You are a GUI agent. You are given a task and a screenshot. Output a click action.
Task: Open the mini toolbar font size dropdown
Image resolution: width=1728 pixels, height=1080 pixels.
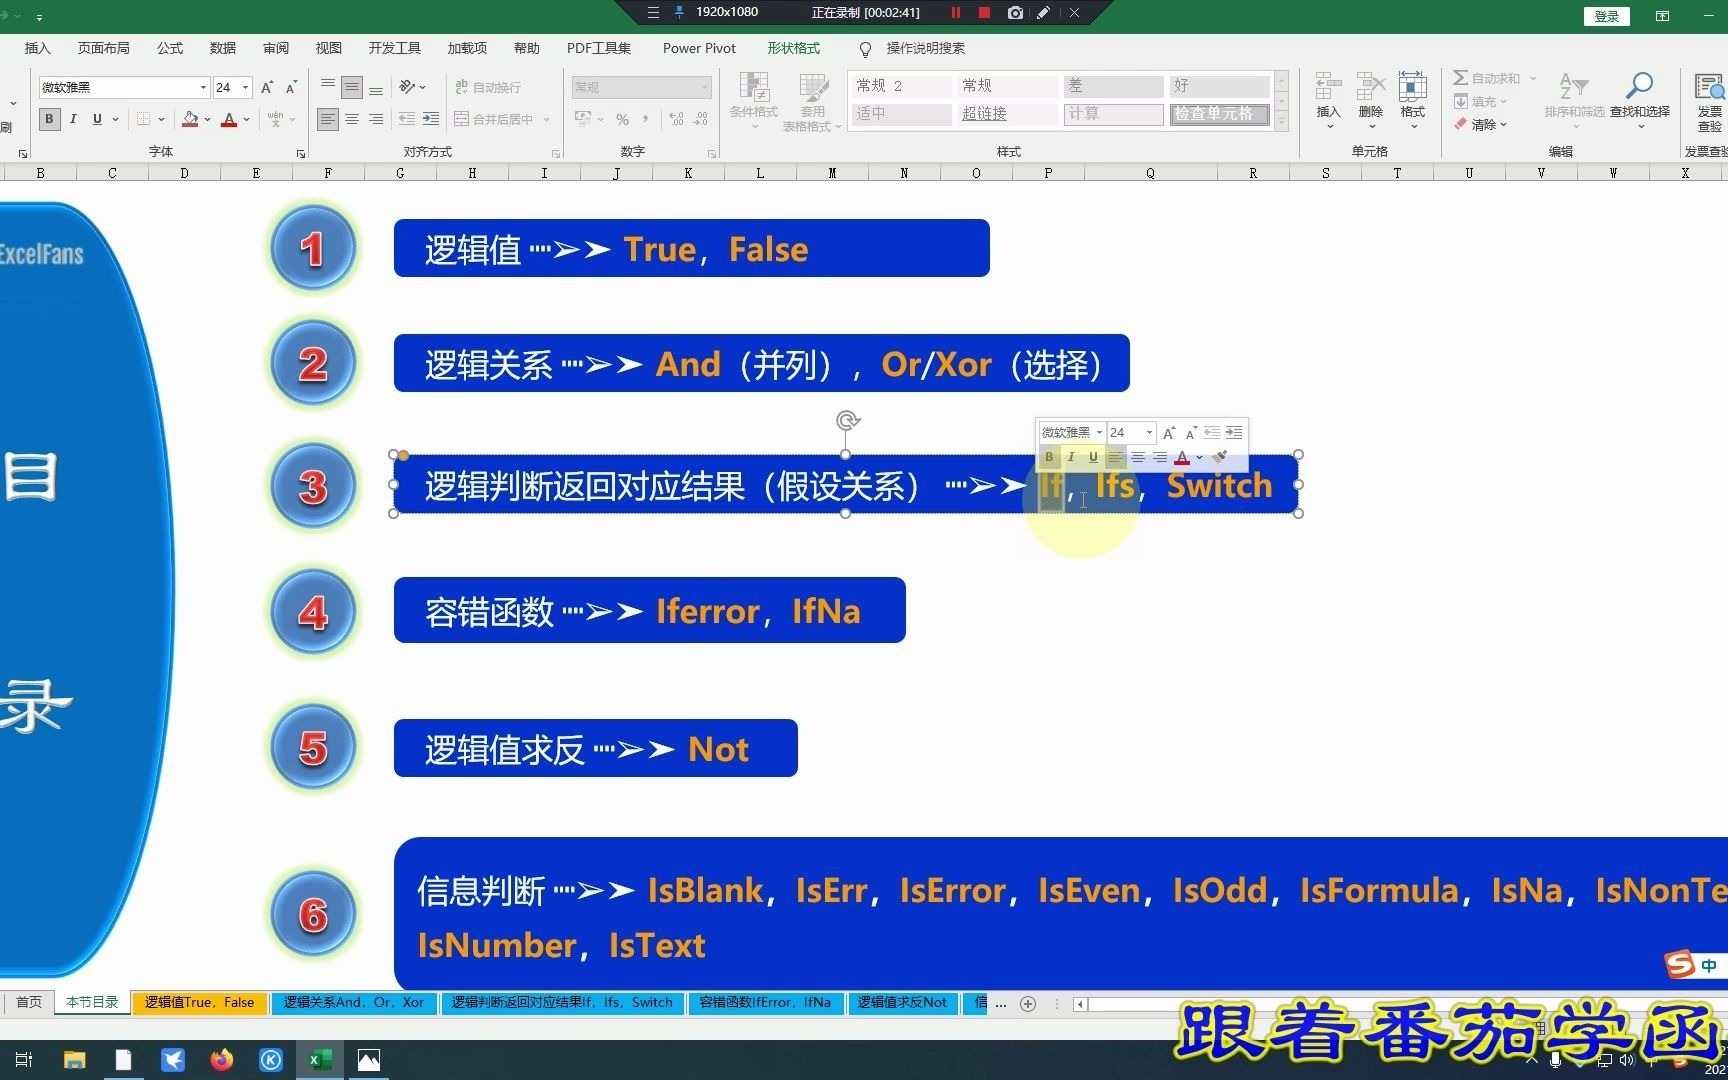click(x=1149, y=433)
